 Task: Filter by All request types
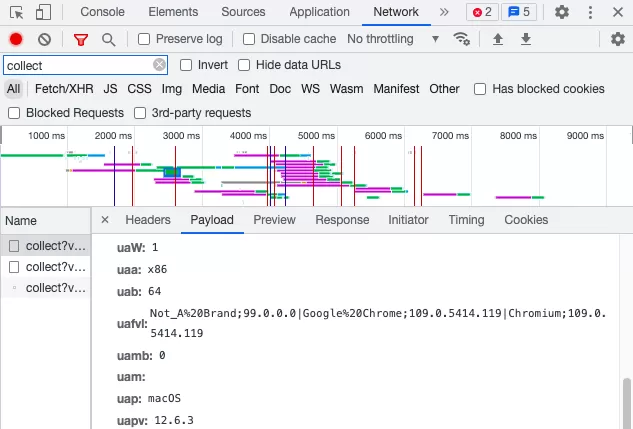coord(13,89)
